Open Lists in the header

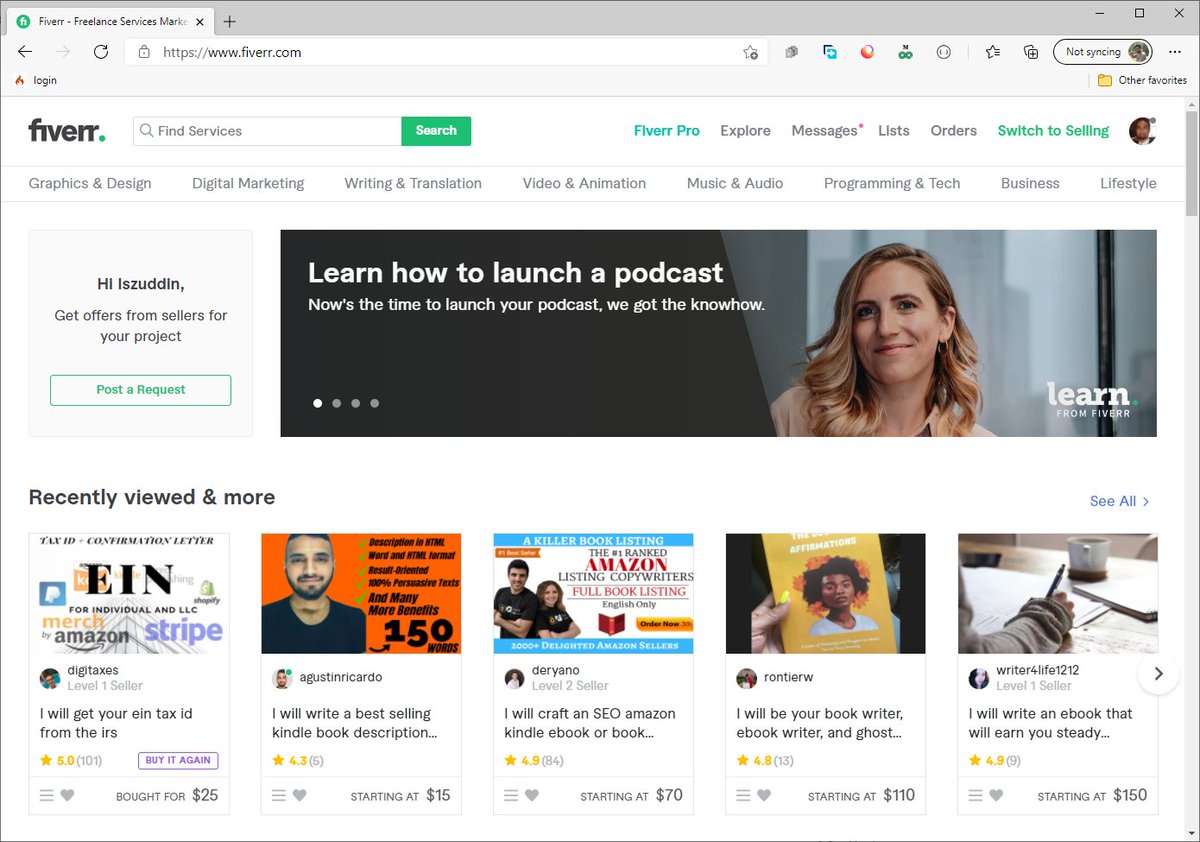point(894,131)
